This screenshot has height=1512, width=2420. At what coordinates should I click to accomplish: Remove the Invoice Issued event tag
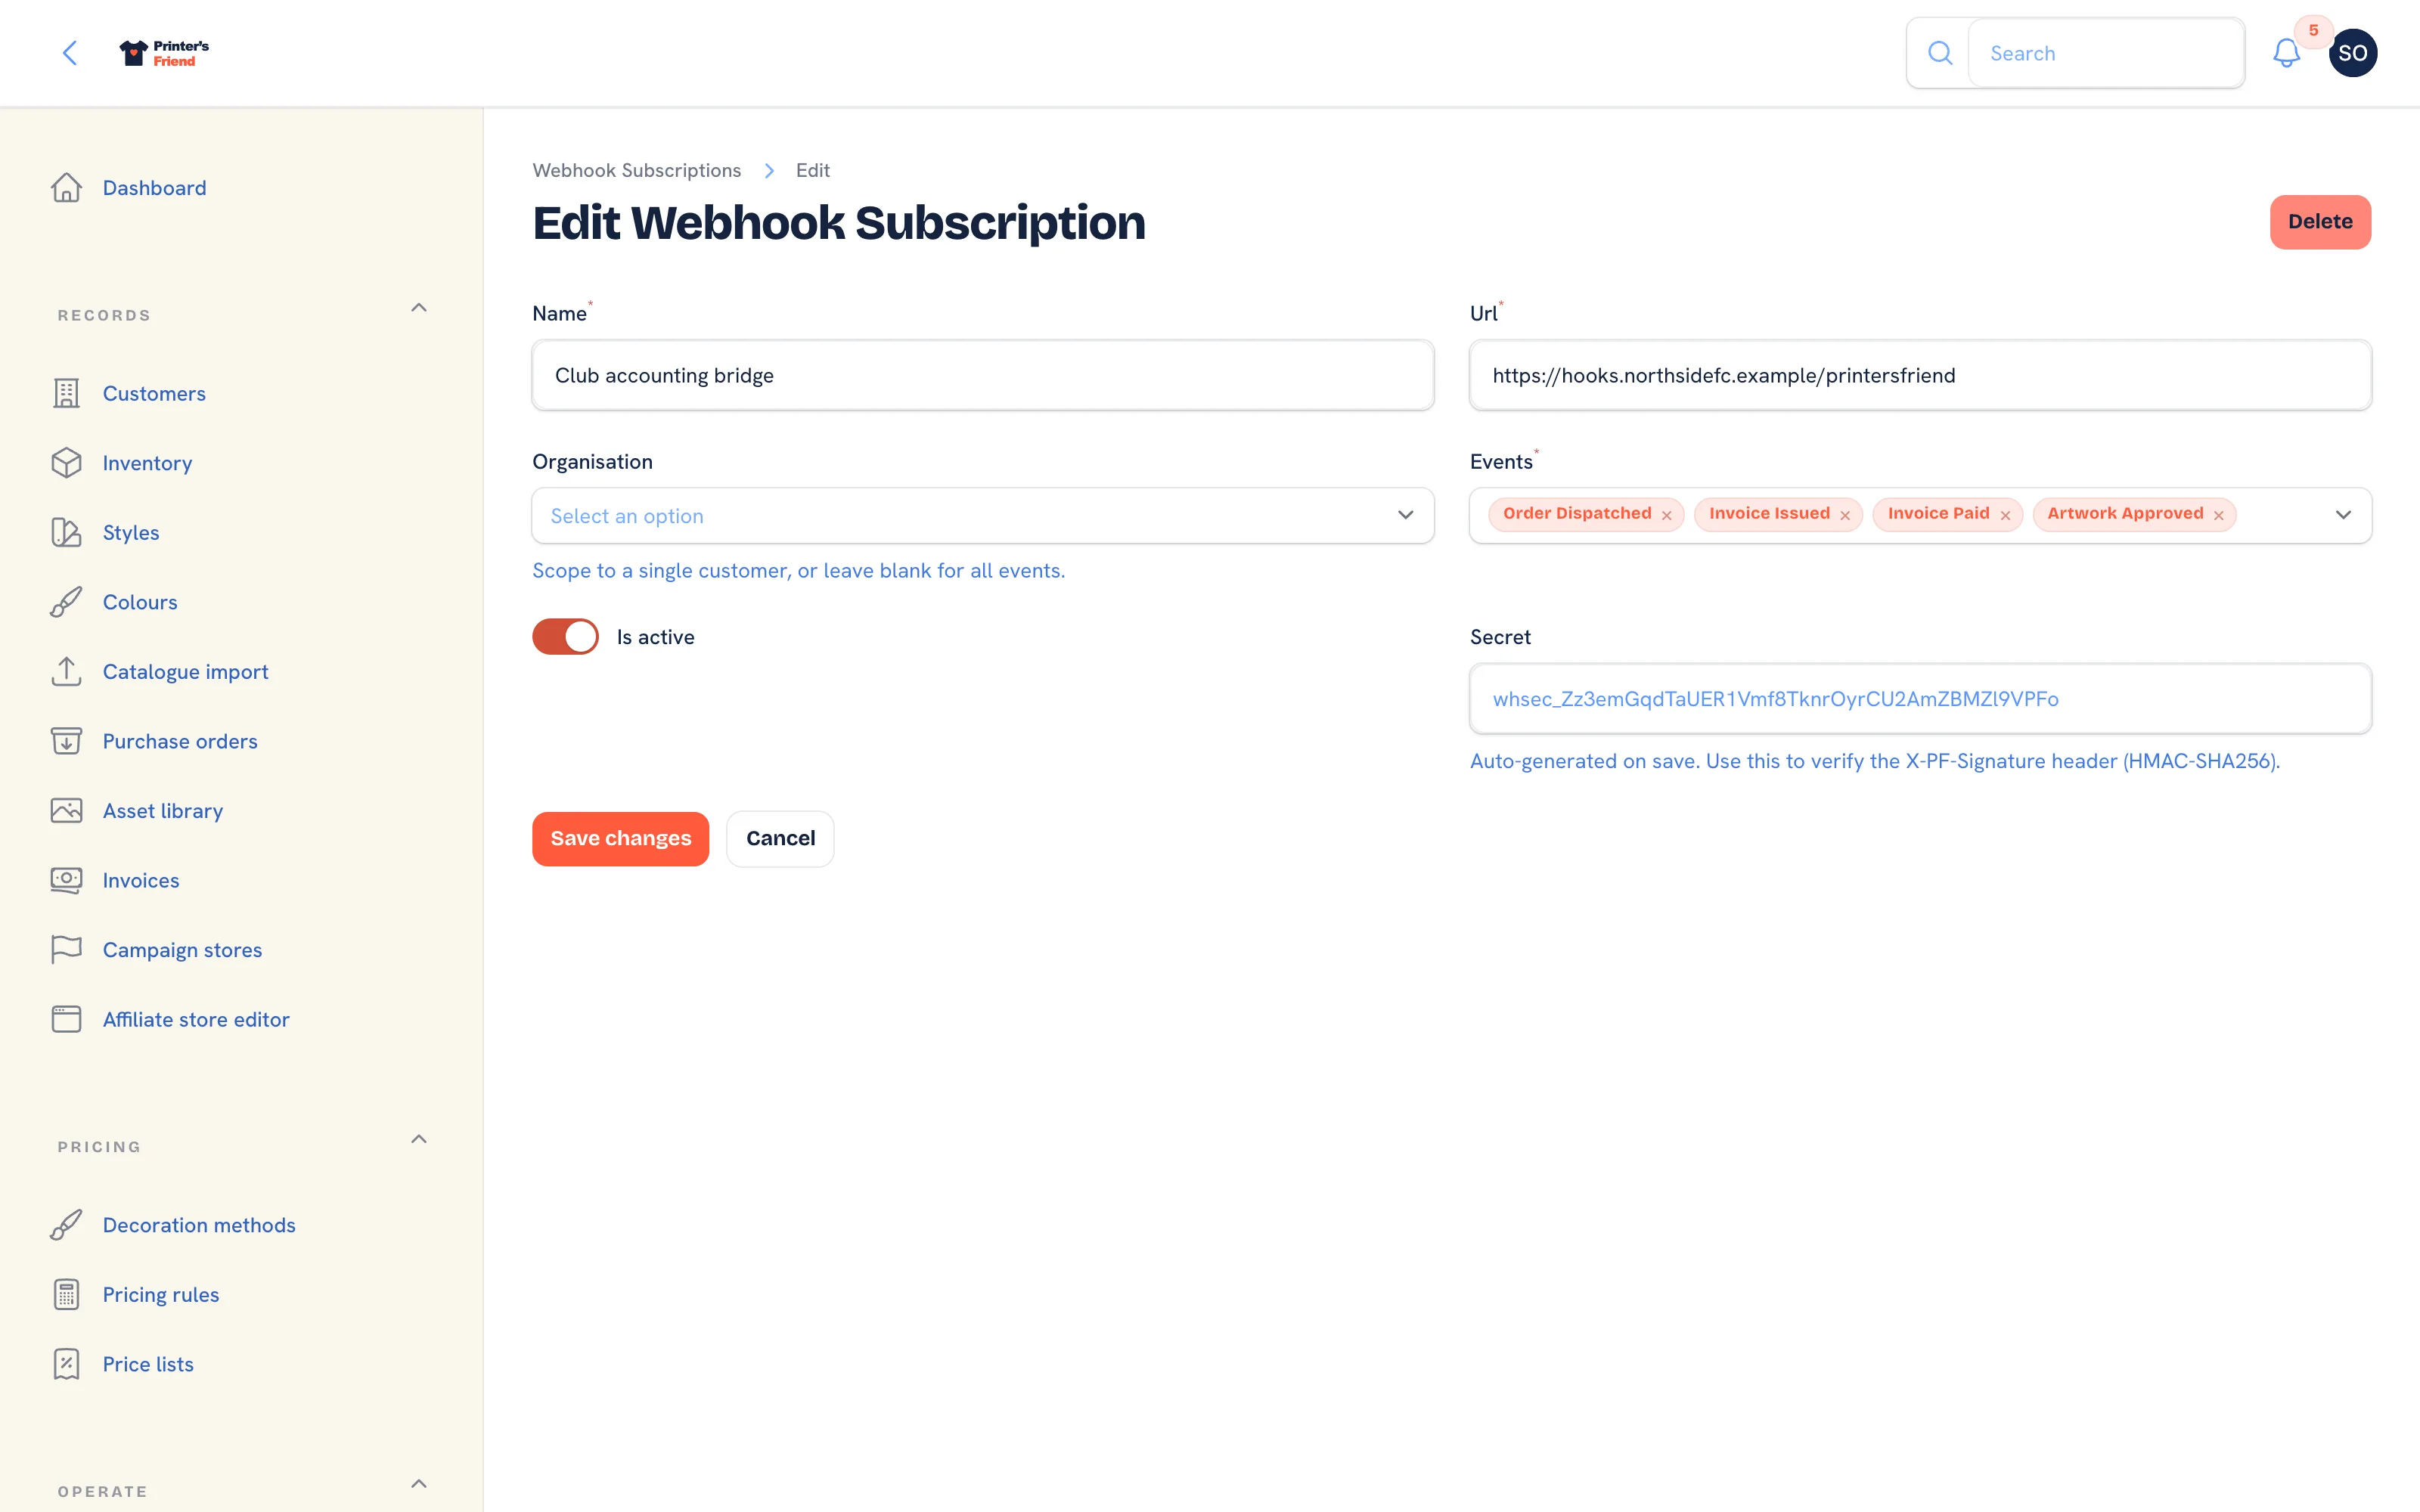pyautogui.click(x=1845, y=516)
